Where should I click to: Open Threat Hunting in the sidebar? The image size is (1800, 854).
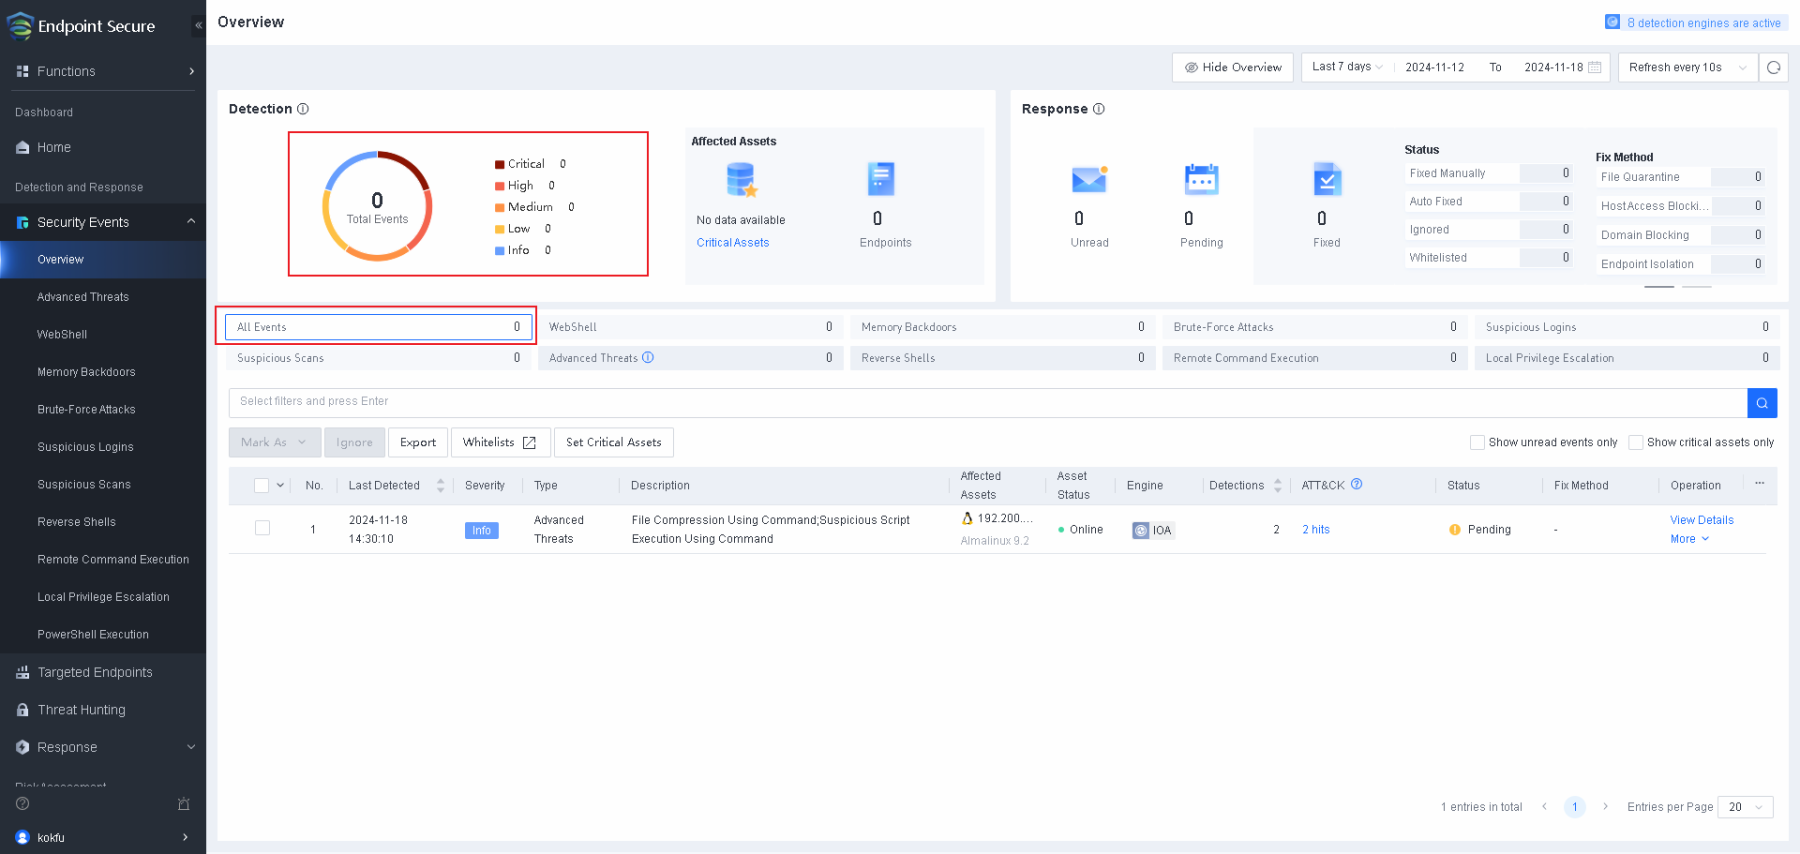click(81, 710)
